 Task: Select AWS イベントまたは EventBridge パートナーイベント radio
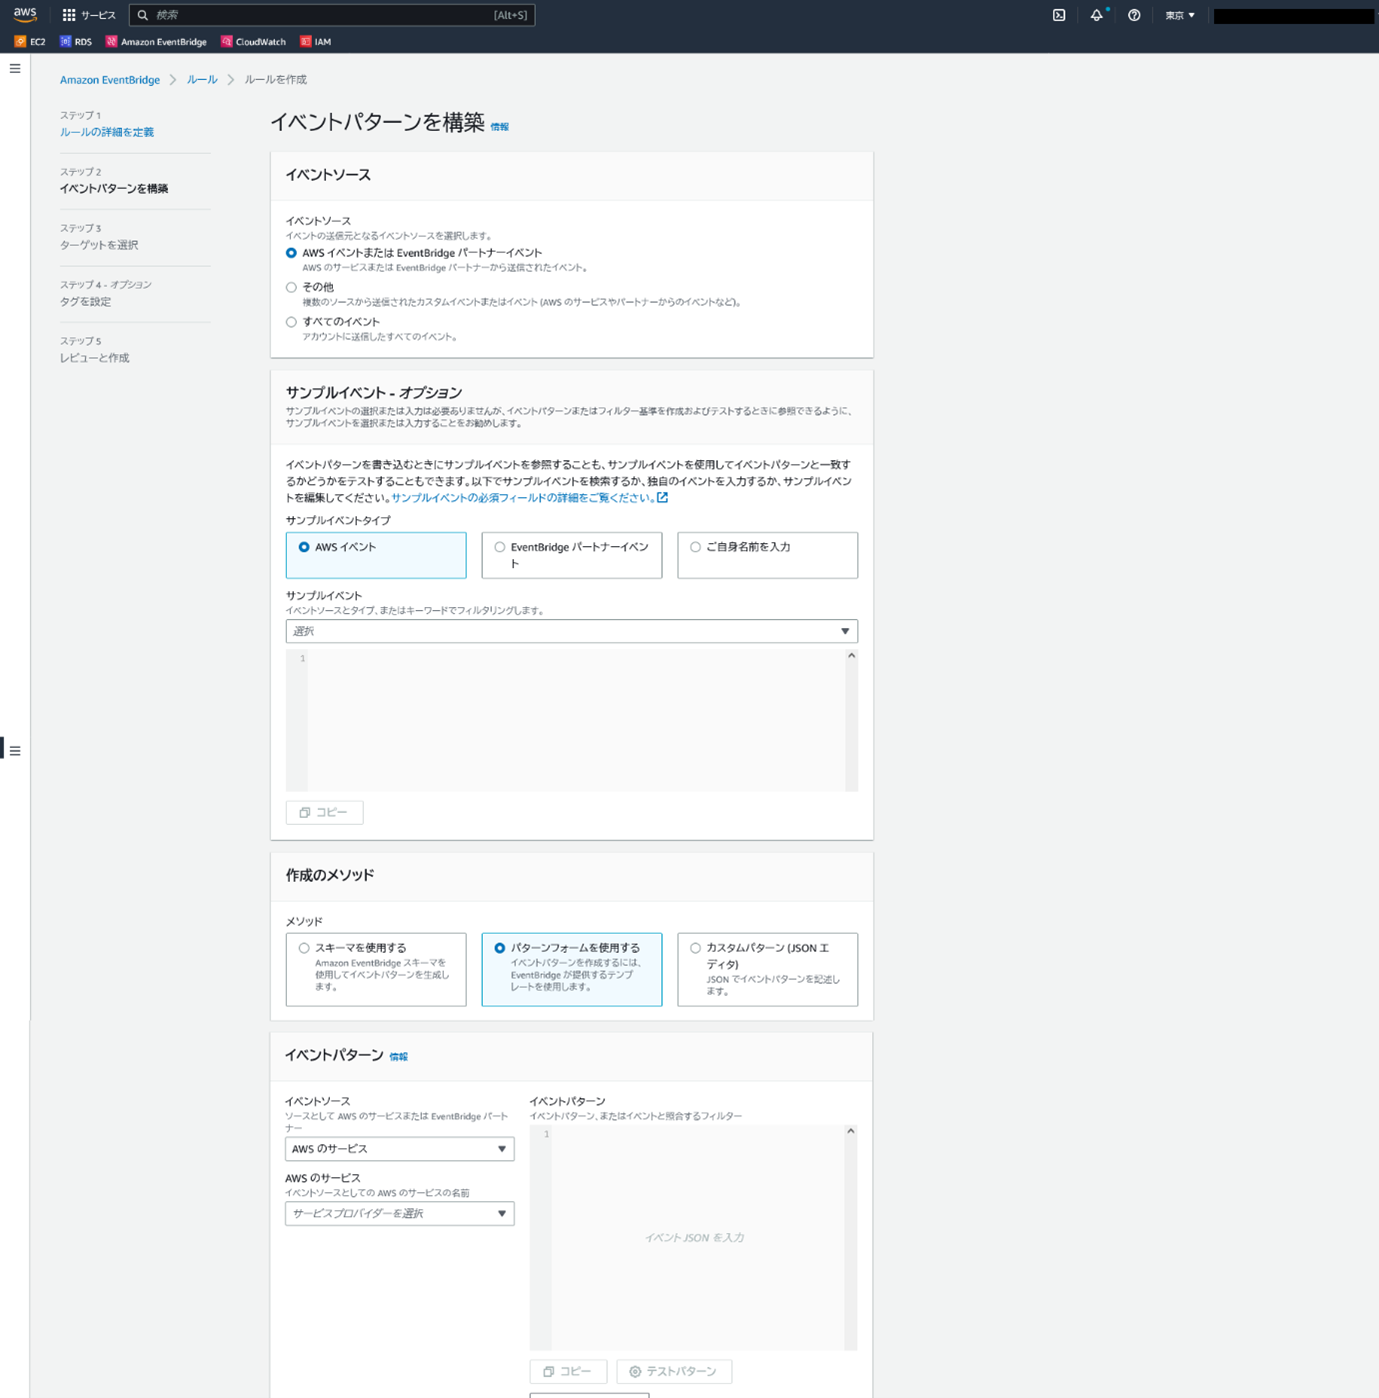[291, 253]
